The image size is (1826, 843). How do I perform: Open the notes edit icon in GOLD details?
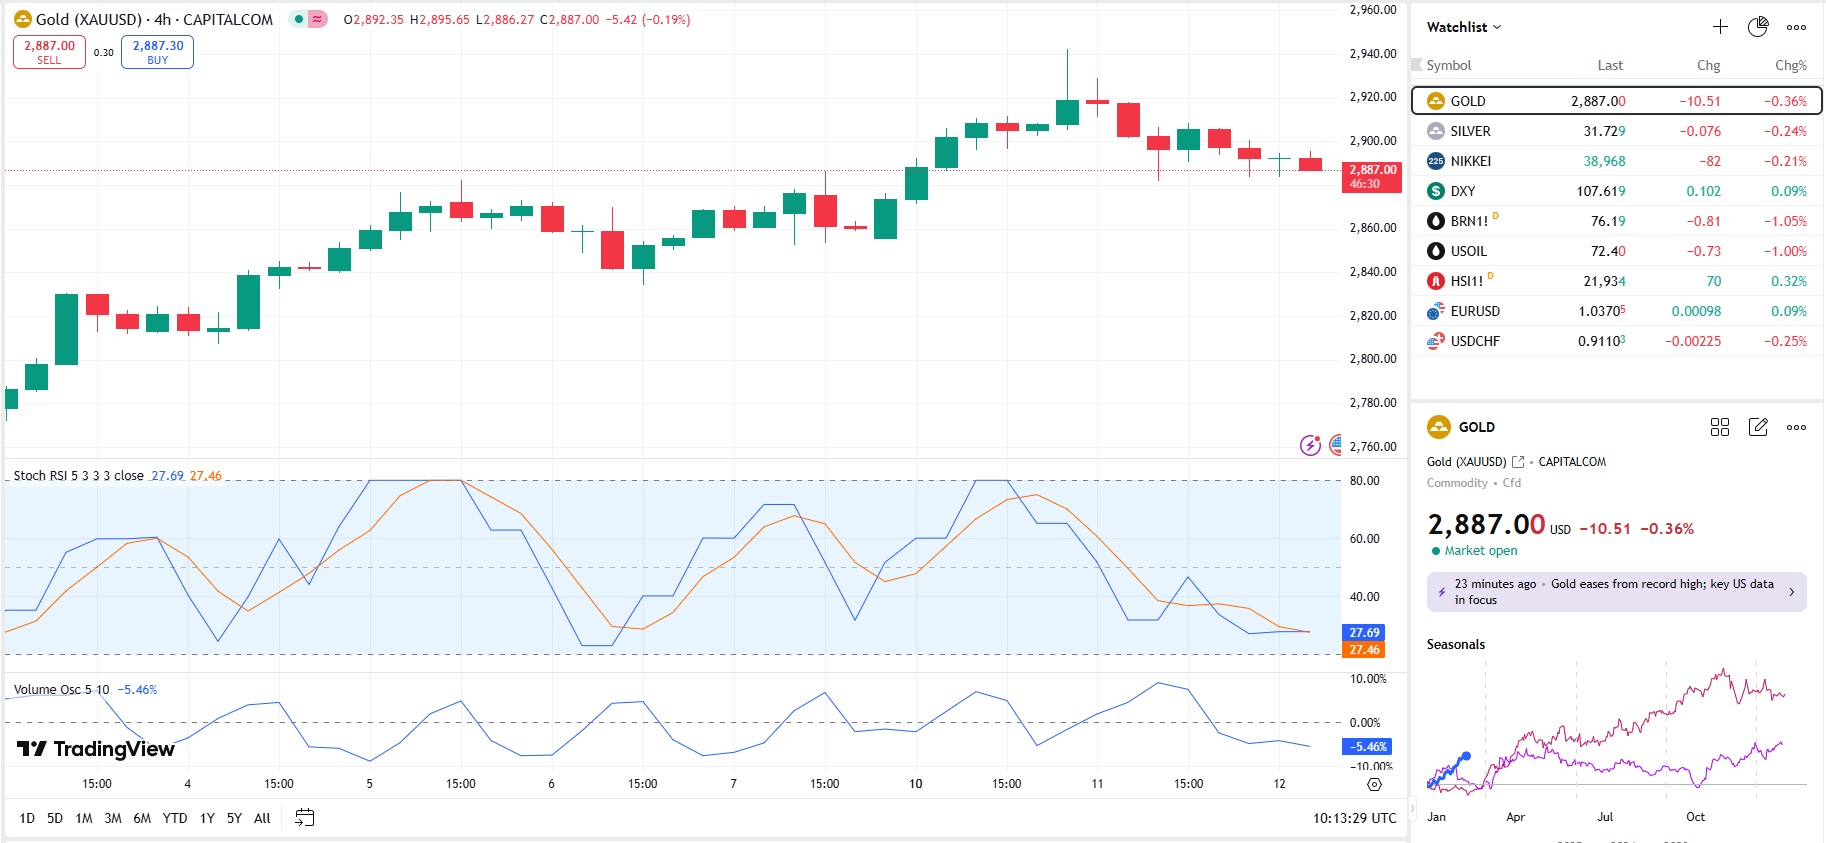pos(1758,427)
